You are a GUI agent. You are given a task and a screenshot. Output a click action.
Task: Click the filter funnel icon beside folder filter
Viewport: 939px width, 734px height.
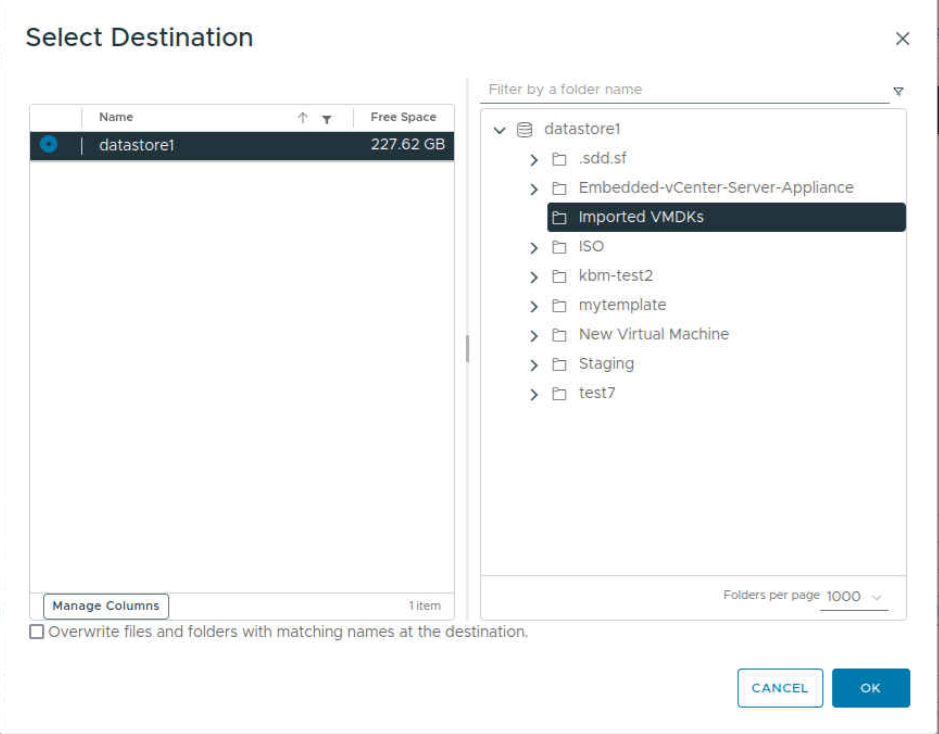pos(898,91)
